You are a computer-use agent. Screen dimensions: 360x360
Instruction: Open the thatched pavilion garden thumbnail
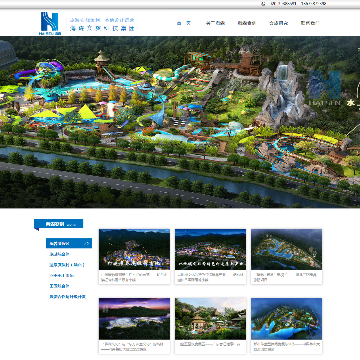(x=210, y=319)
